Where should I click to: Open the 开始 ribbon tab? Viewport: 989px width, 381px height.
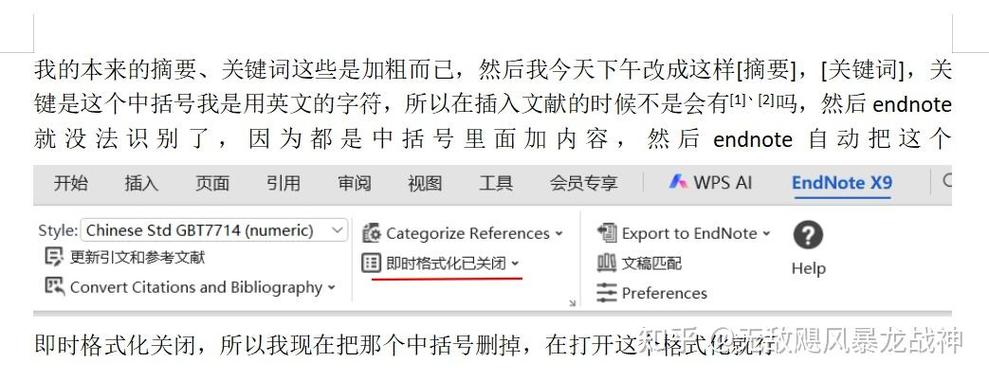click(x=71, y=184)
